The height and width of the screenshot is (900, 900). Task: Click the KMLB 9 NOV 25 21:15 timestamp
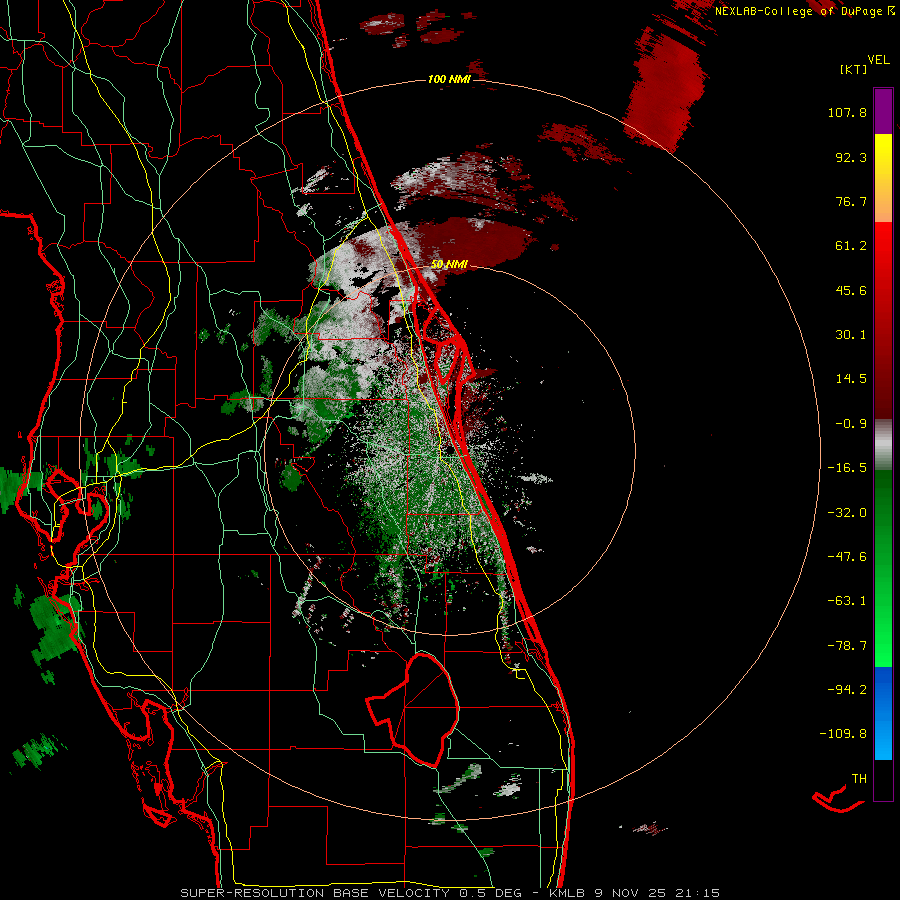pos(634,893)
